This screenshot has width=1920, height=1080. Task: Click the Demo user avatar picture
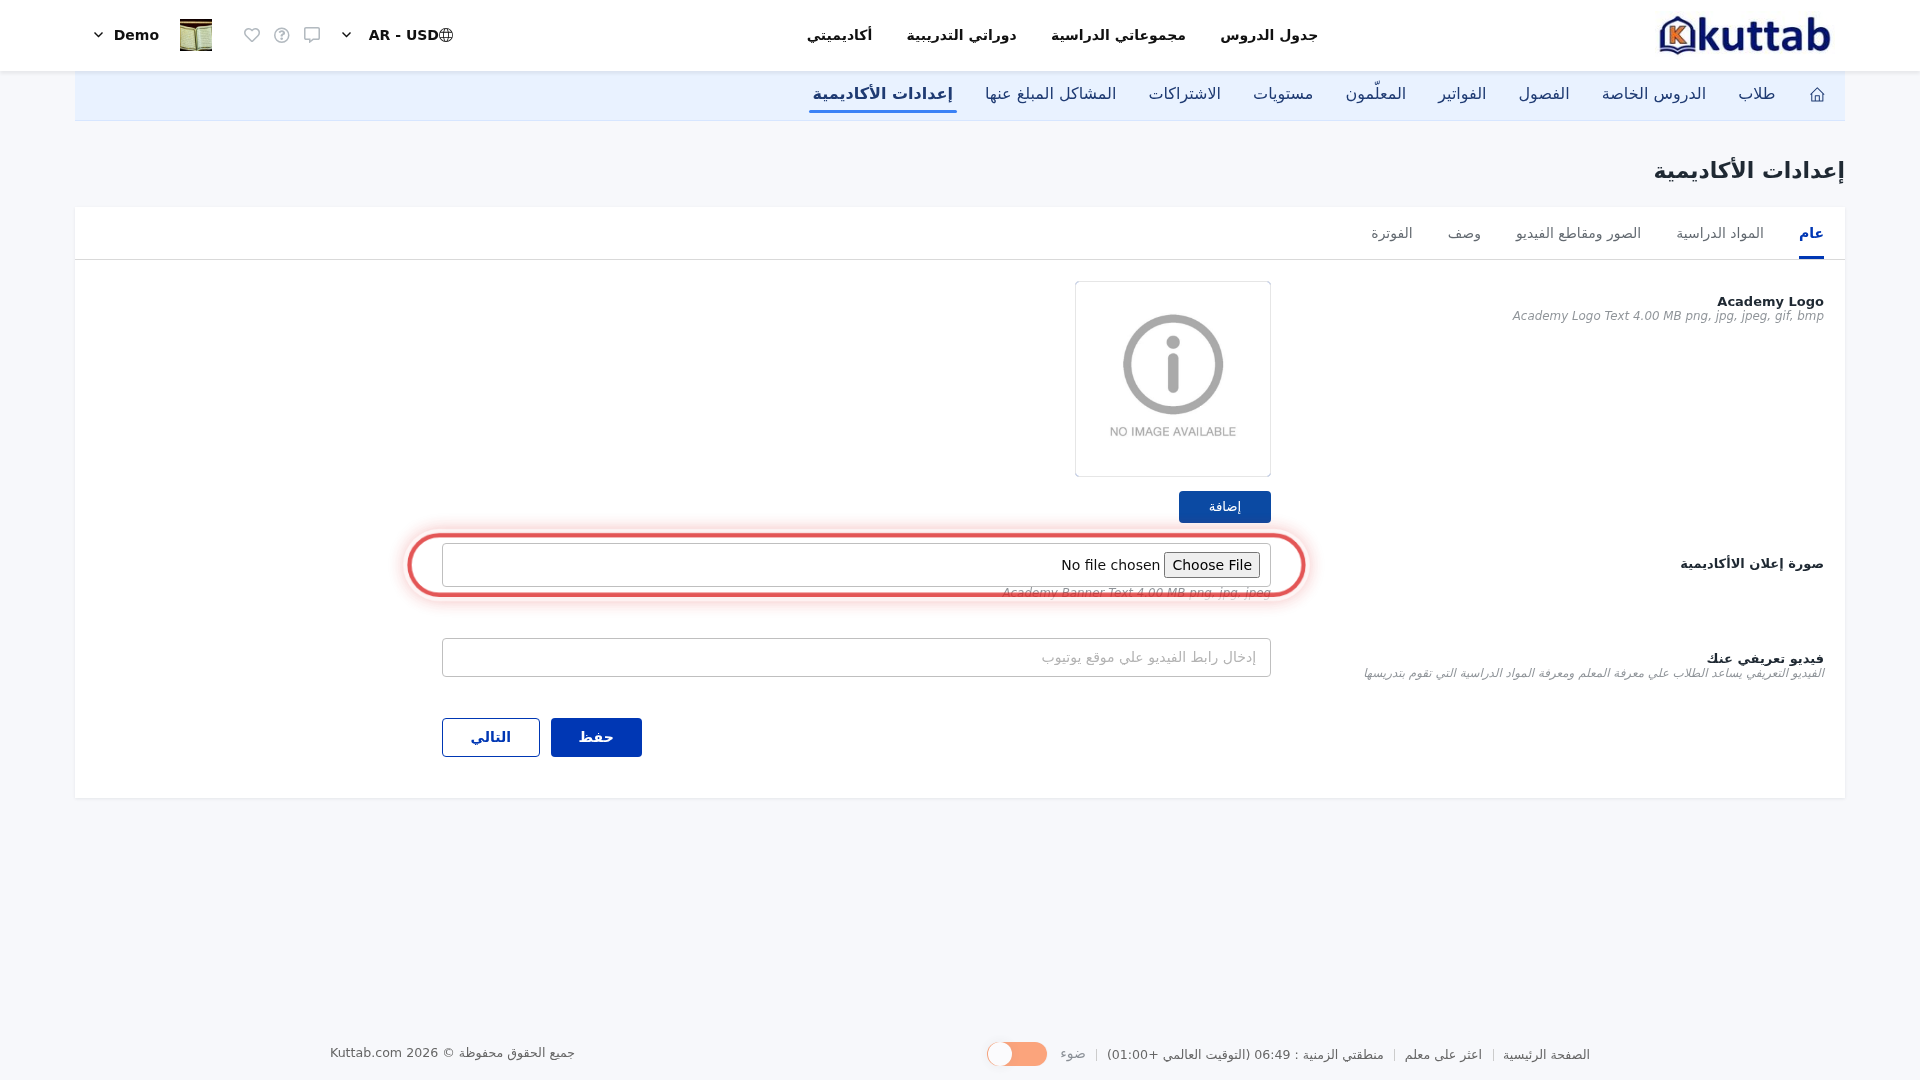196,35
